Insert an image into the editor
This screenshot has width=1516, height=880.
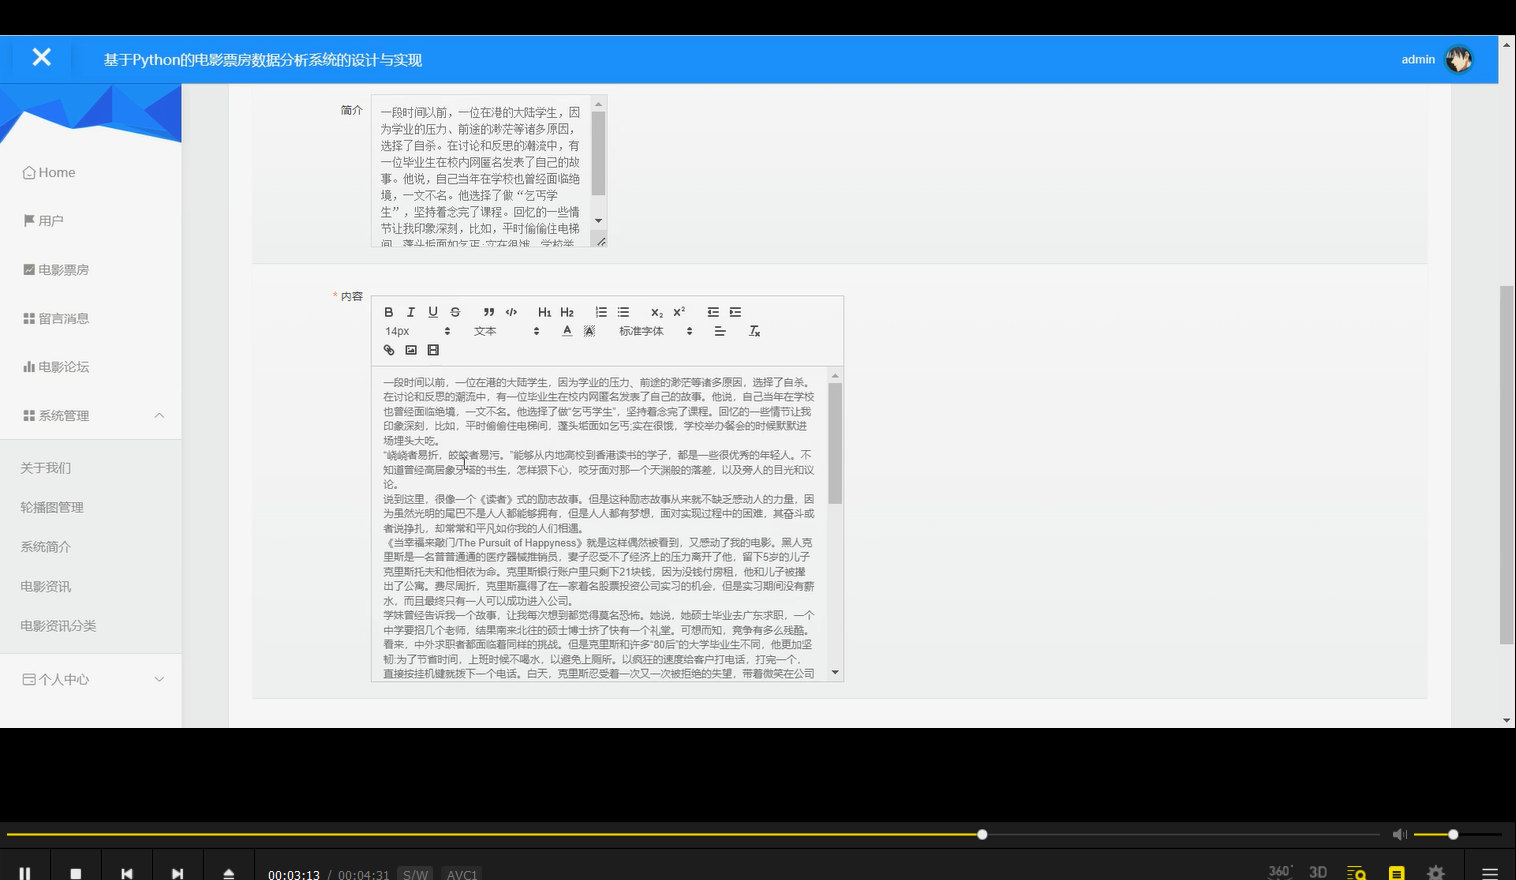[x=411, y=350]
